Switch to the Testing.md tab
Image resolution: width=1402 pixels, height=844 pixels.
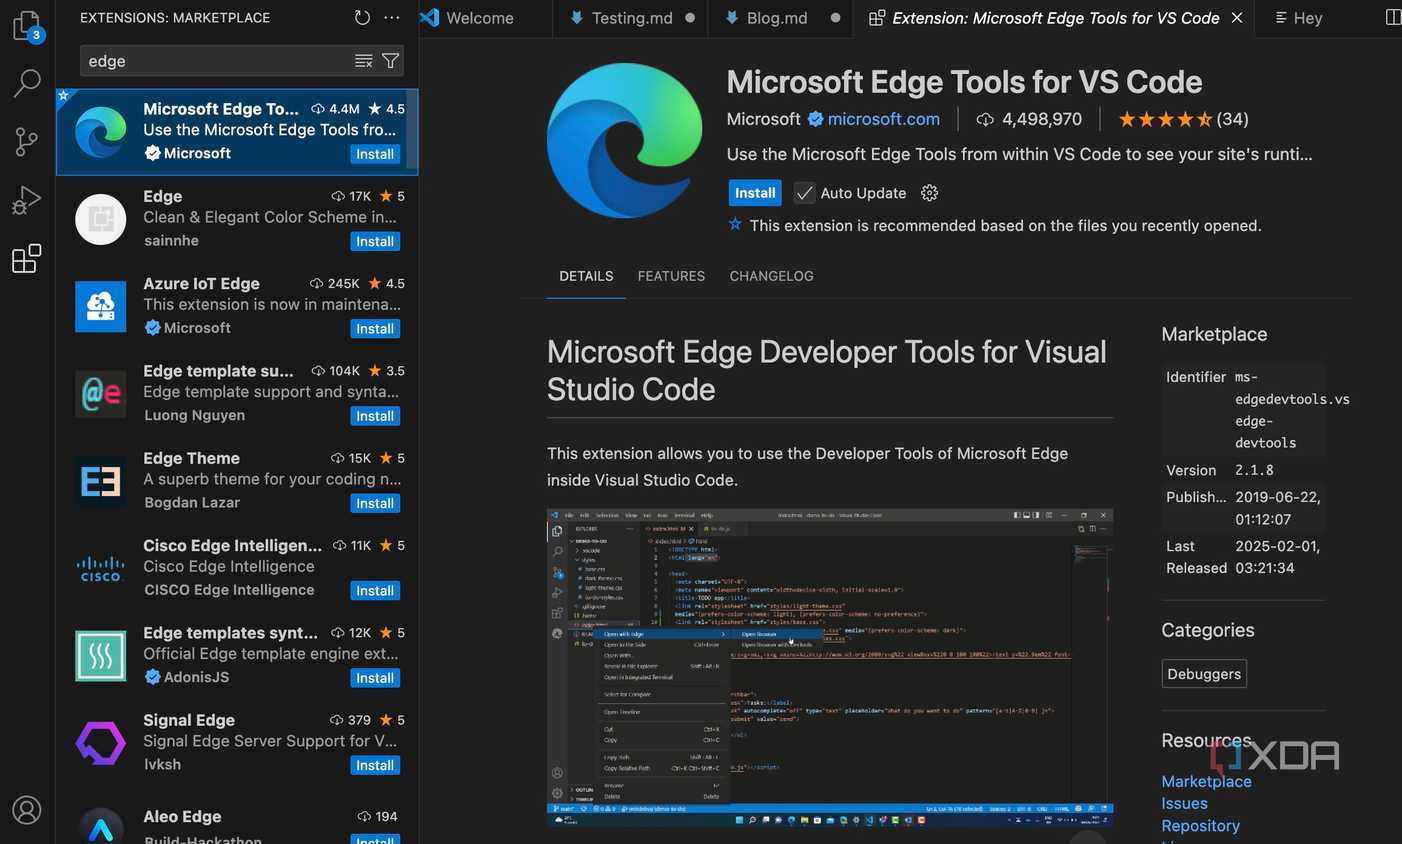[631, 18]
